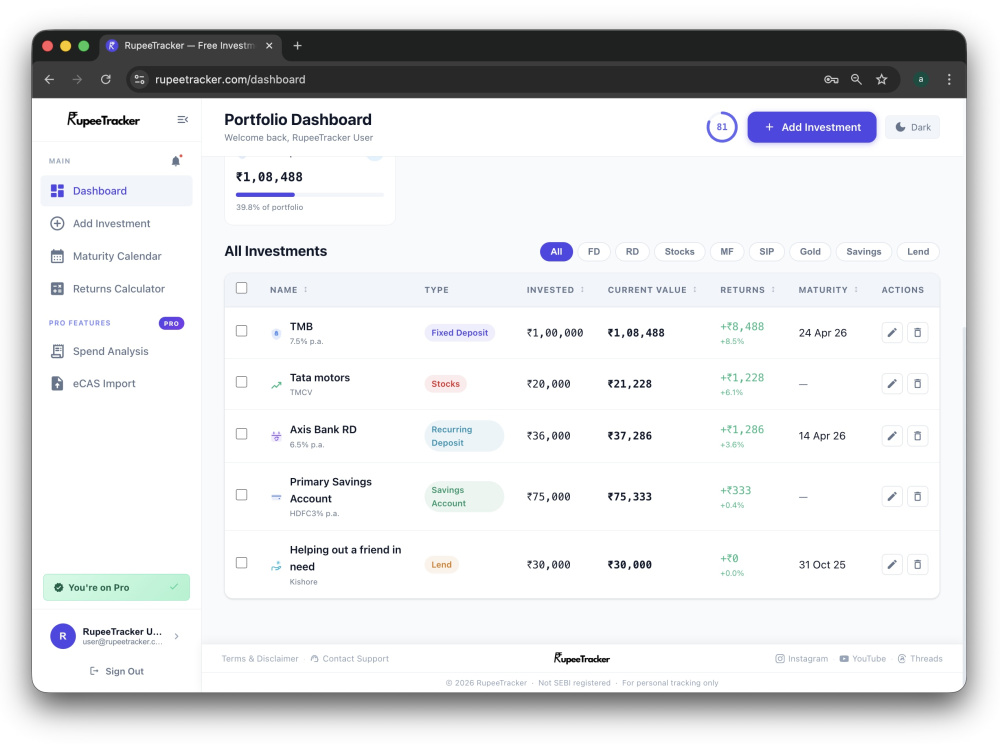
Task: Open Spend Analysis pro feature
Action: click(x=117, y=351)
